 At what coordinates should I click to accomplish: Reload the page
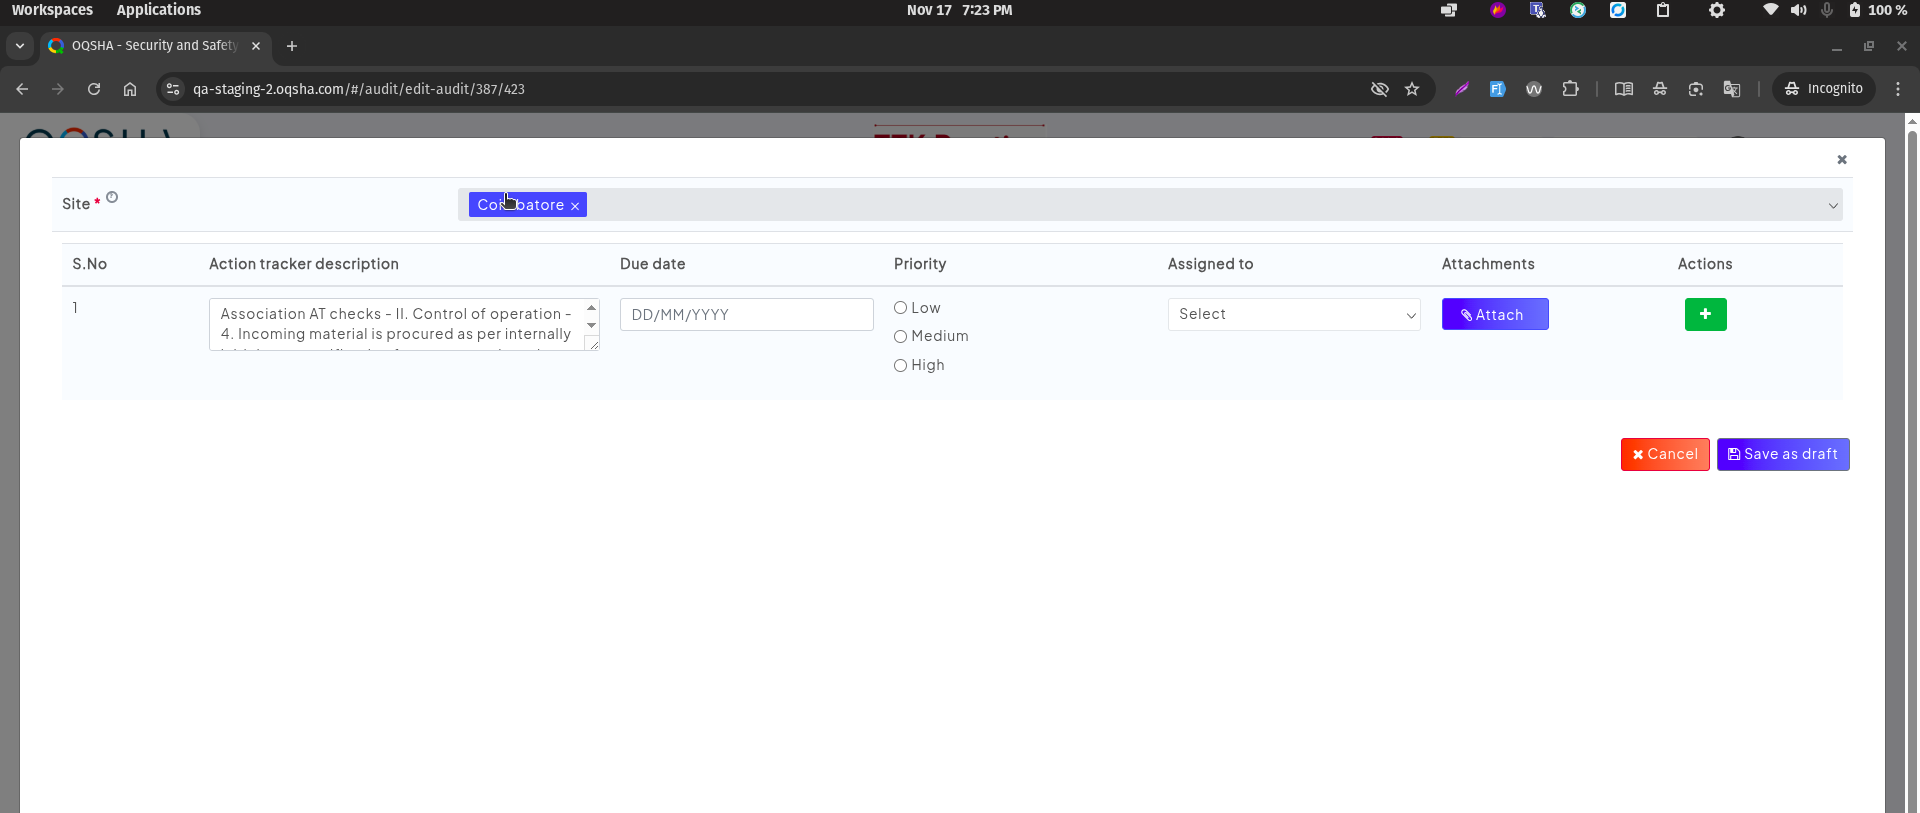click(x=94, y=89)
